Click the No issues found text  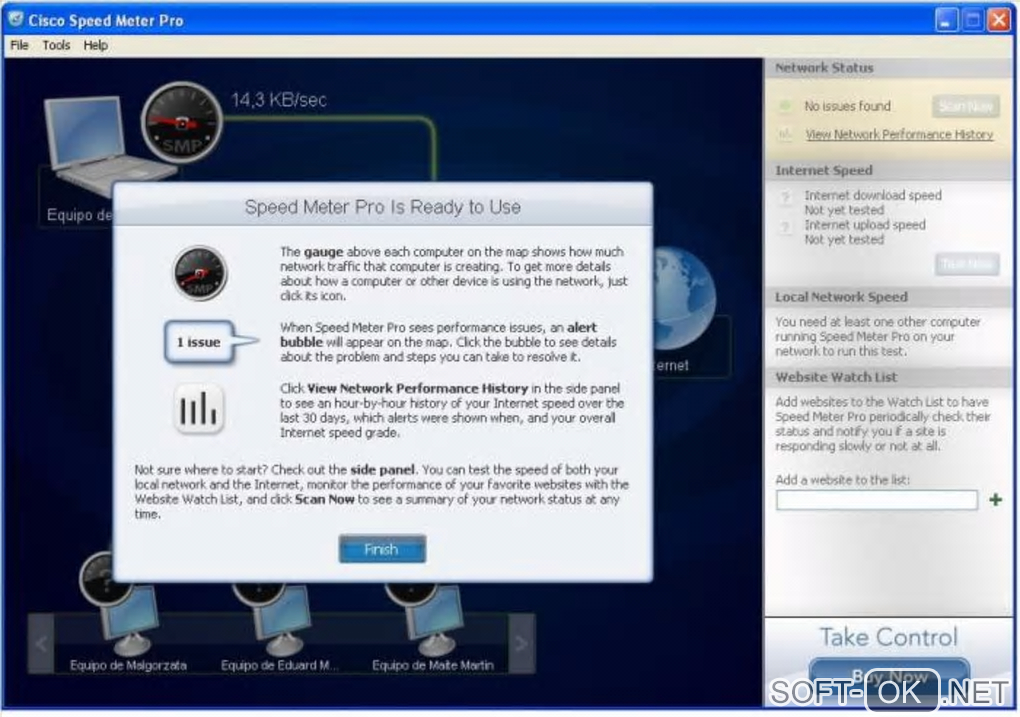pyautogui.click(x=847, y=106)
